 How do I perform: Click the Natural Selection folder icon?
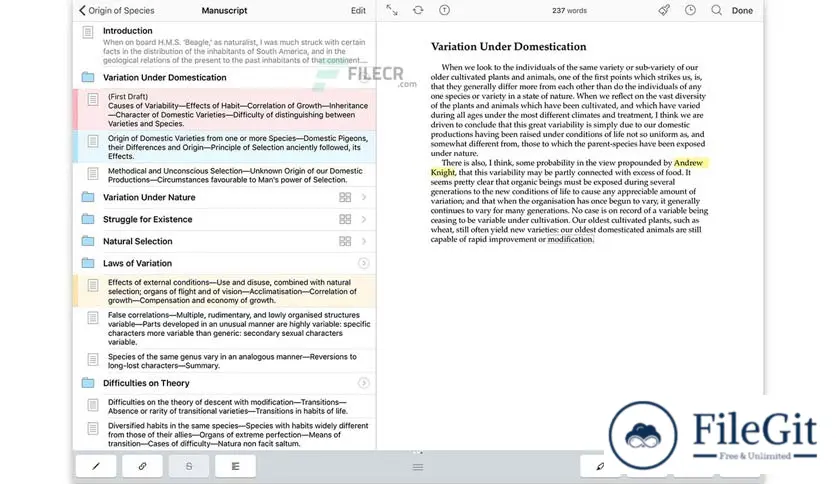(88, 241)
